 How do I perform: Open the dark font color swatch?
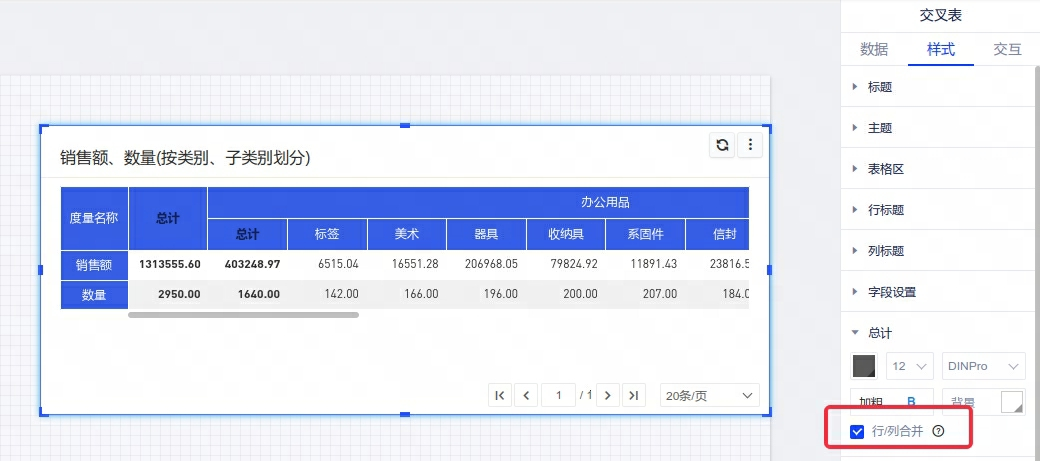click(864, 366)
